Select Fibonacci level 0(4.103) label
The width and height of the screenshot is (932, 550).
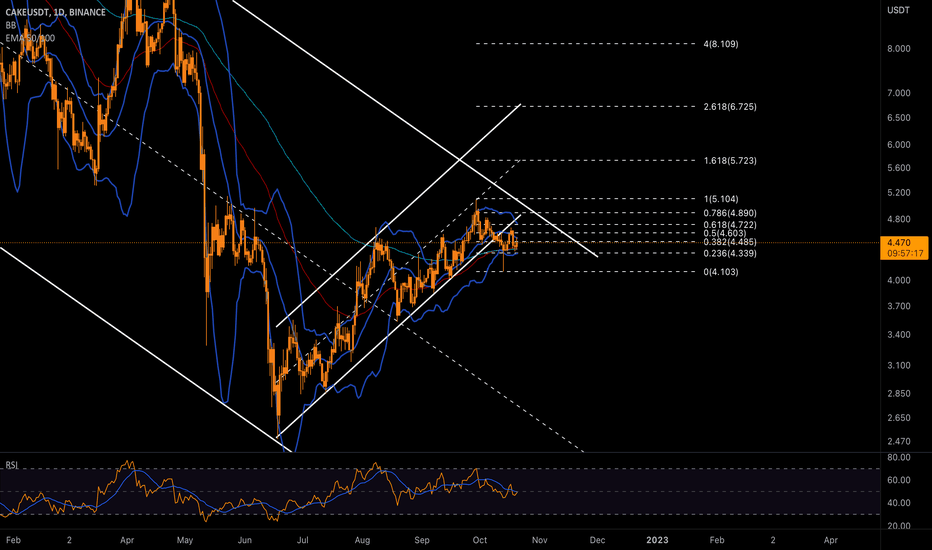(721, 272)
